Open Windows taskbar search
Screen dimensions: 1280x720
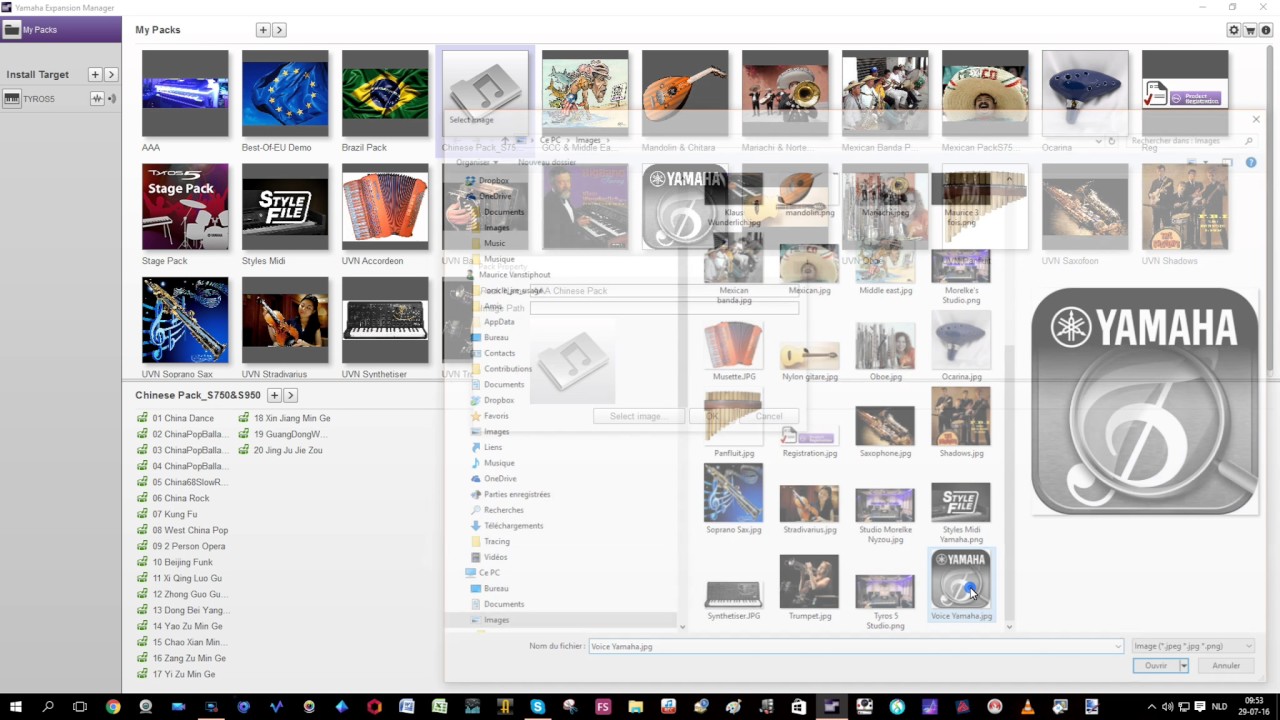pyautogui.click(x=48, y=707)
